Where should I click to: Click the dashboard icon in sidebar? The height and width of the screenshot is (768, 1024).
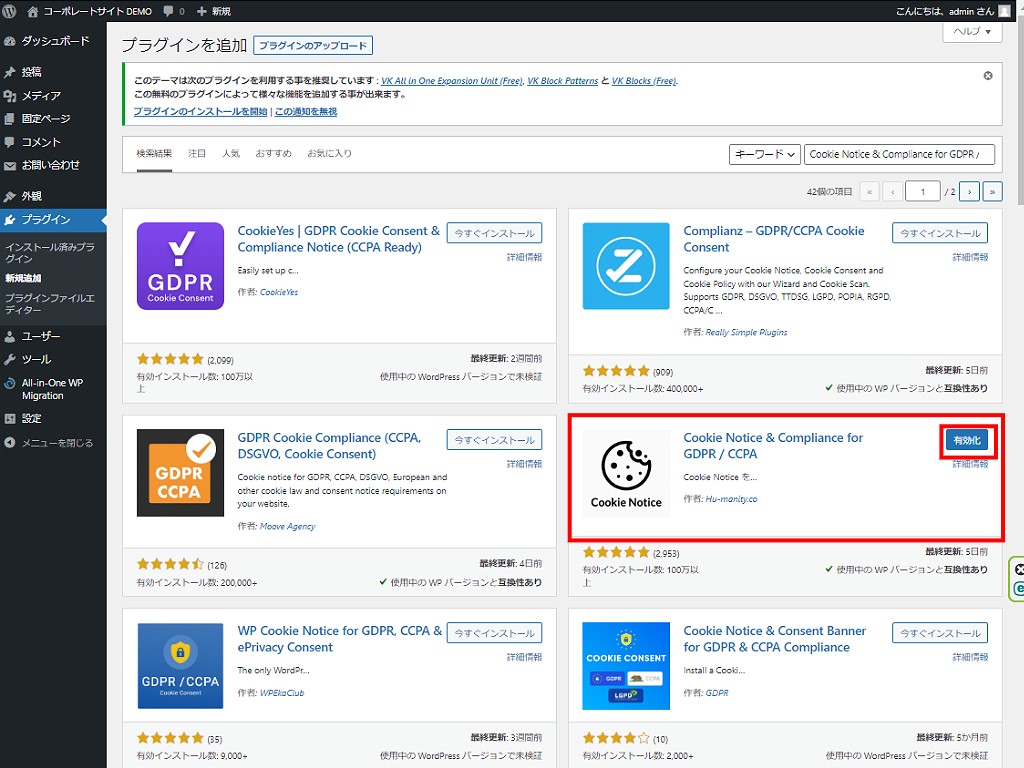point(10,42)
